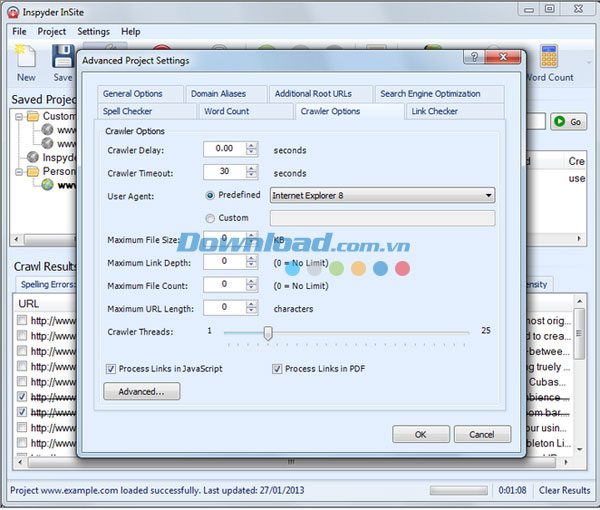
Task: Click the Custom folder icon in Saved Projects
Action: [33, 117]
